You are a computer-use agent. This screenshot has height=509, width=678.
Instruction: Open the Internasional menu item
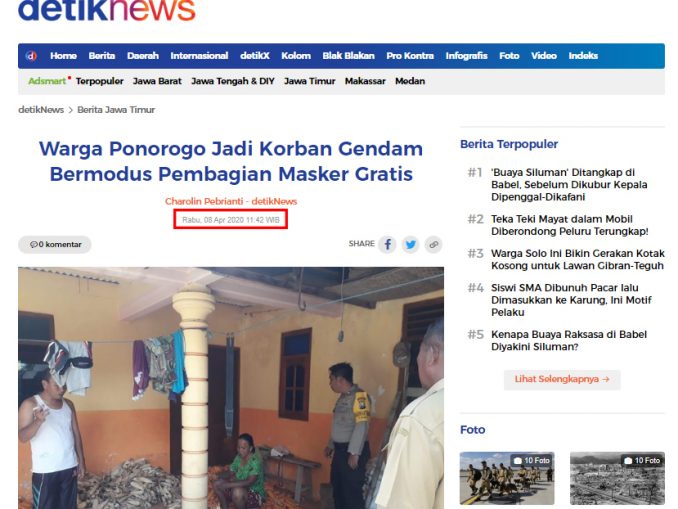199,56
